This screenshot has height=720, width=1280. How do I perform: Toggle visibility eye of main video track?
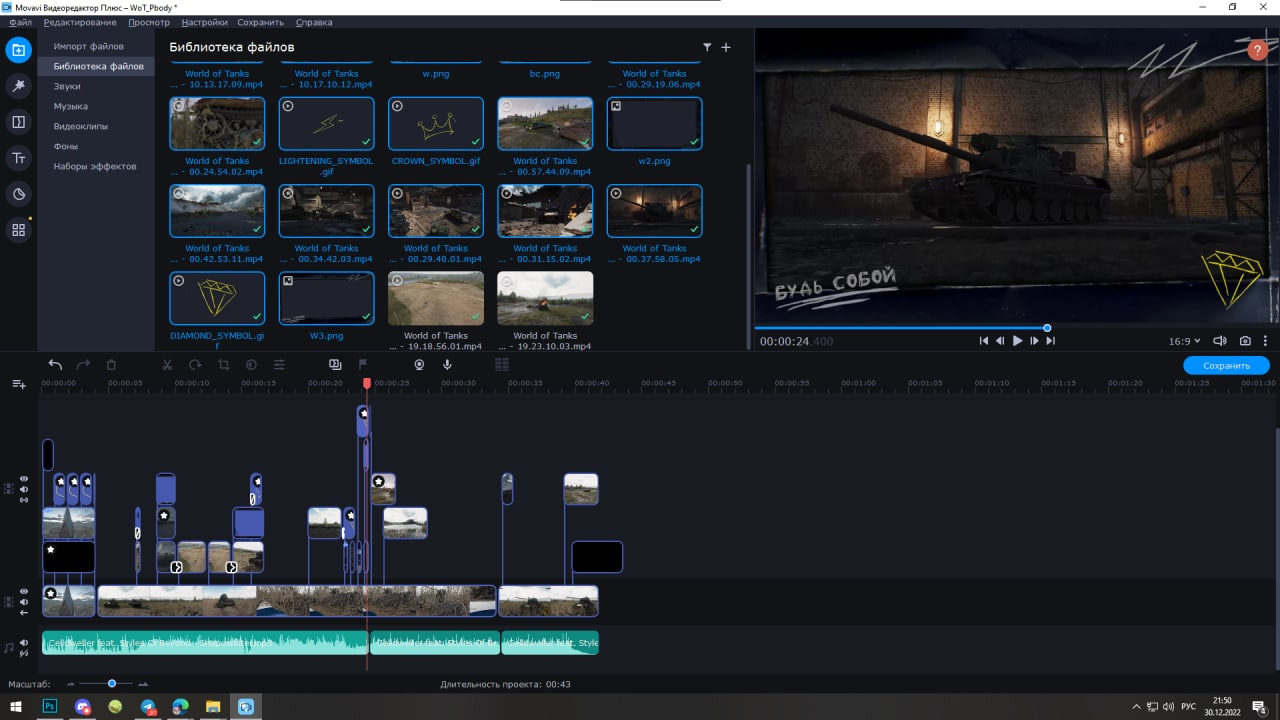(x=24, y=591)
